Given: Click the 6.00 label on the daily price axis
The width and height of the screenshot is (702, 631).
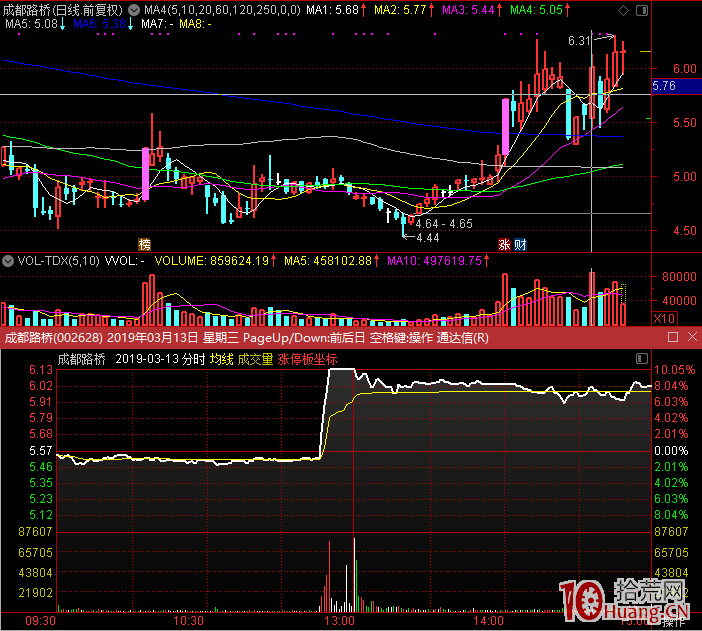Looking at the screenshot, I should (685, 69).
